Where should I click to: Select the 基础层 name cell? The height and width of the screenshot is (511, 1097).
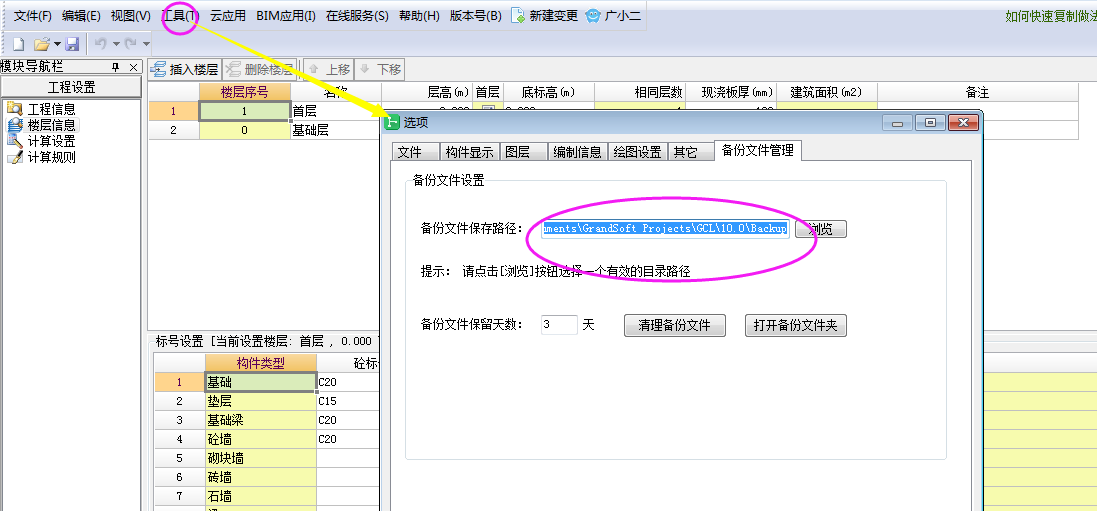(336, 130)
